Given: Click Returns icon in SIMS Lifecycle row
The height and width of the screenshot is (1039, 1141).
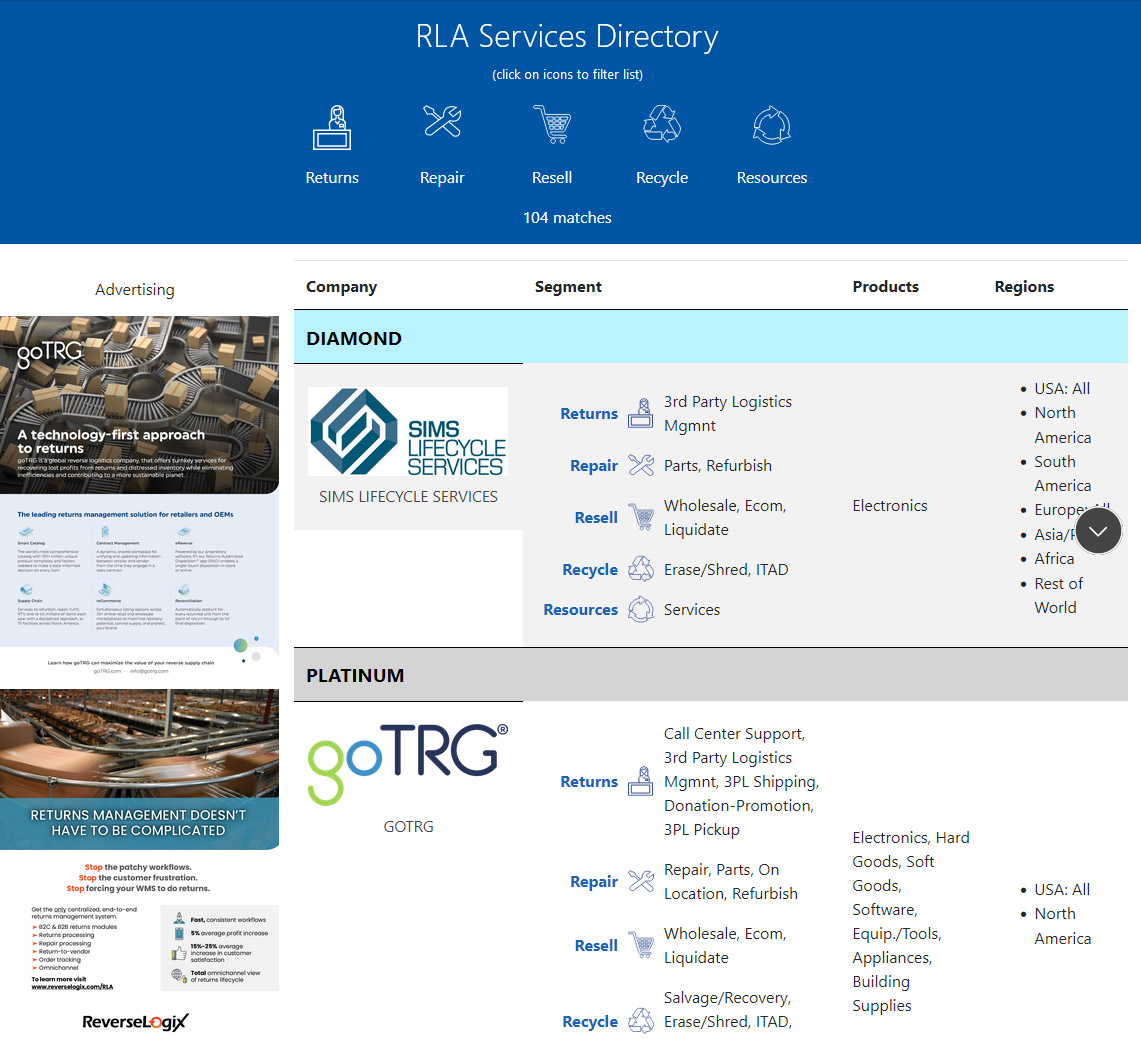Looking at the screenshot, I should pos(640,414).
